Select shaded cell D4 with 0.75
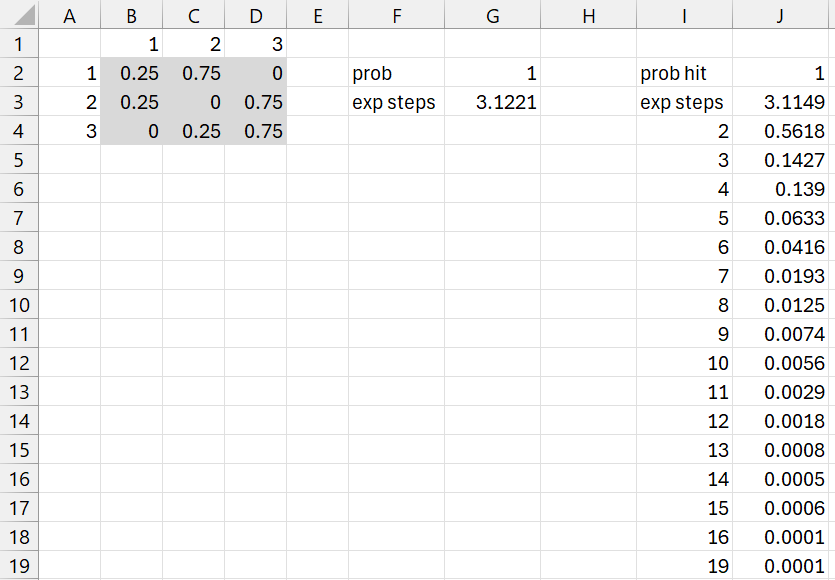Image resolution: width=835 pixels, height=580 pixels. pos(256,130)
